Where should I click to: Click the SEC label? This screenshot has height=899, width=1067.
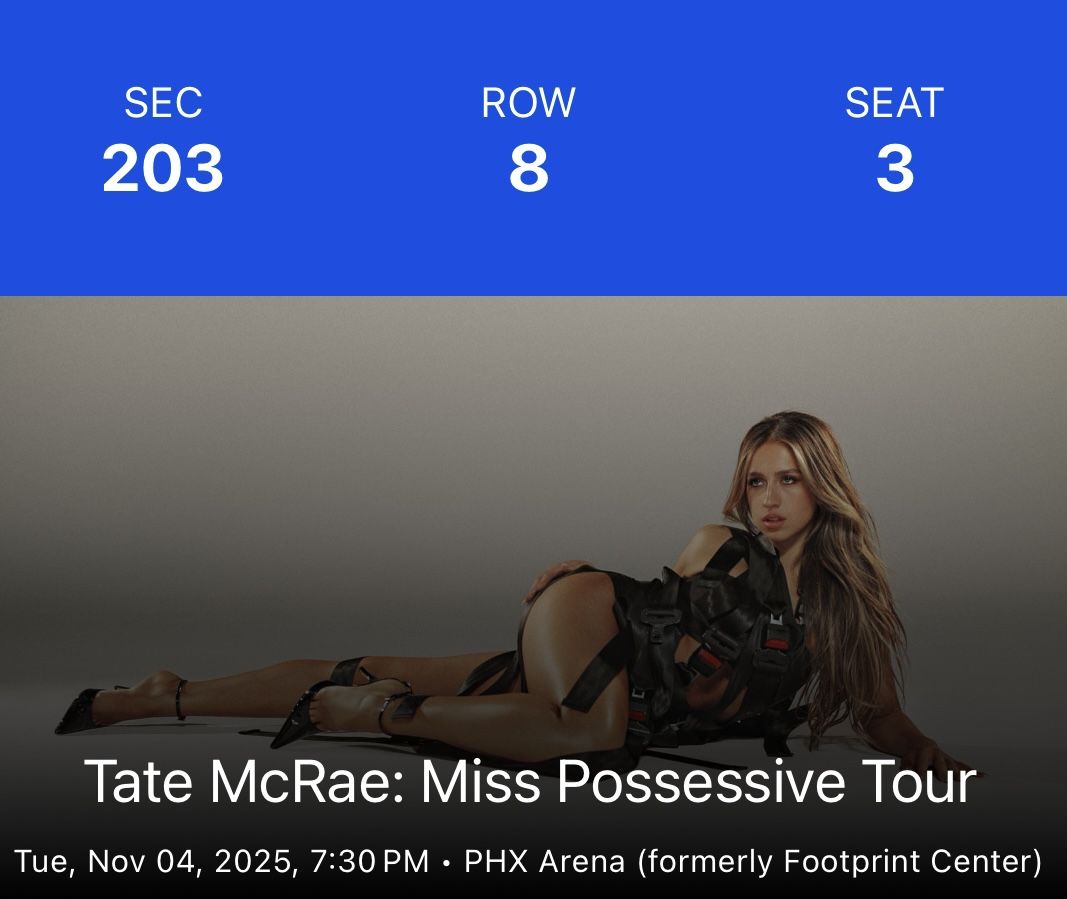click(x=162, y=103)
